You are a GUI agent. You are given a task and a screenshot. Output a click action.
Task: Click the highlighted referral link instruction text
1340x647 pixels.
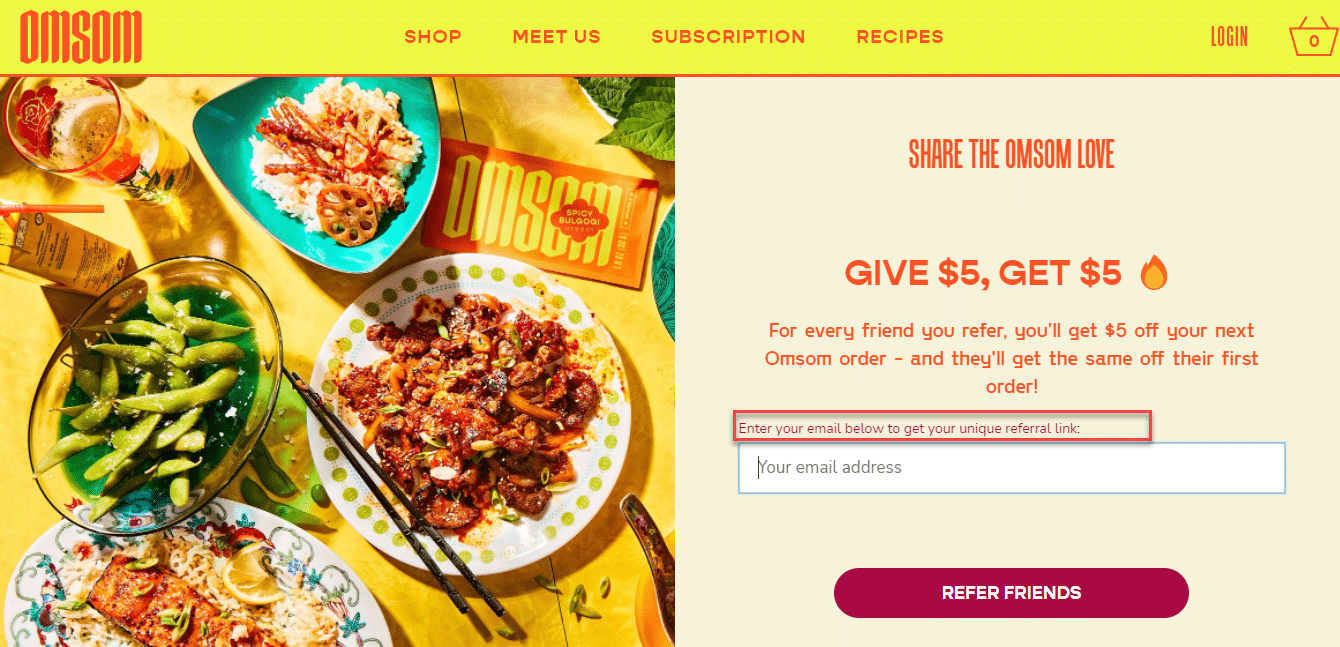(909, 428)
